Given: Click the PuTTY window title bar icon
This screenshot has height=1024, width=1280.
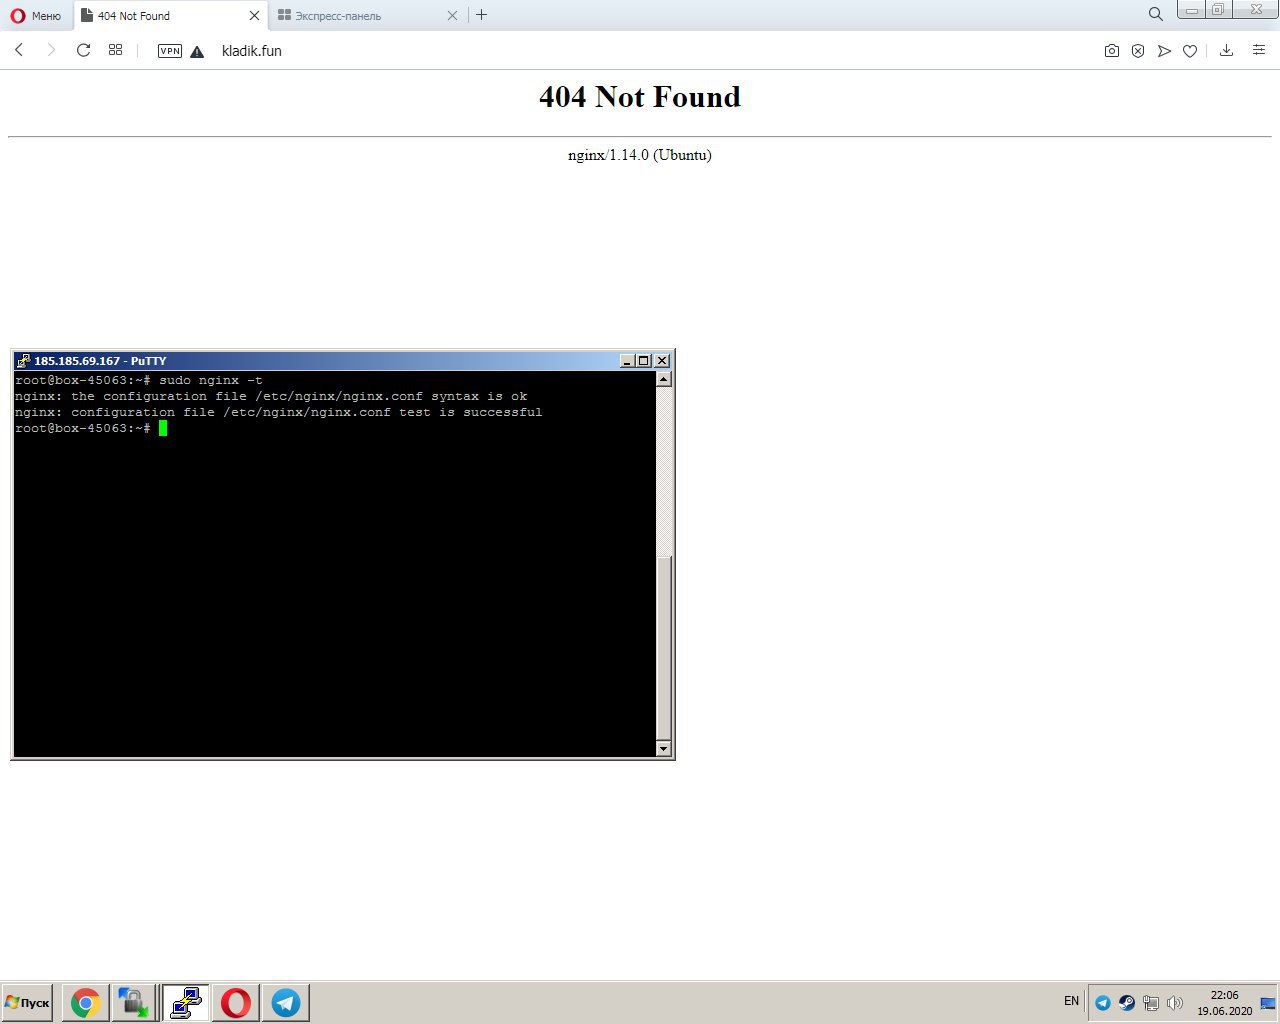Looking at the screenshot, I should point(23,361).
